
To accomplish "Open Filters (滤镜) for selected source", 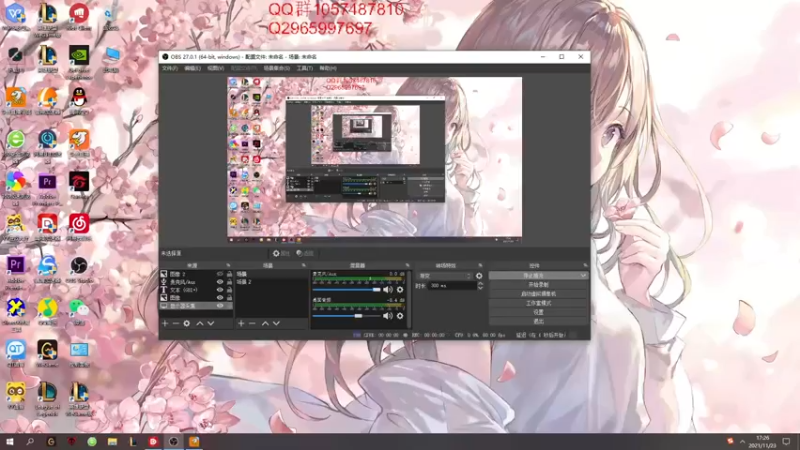I will (305, 253).
